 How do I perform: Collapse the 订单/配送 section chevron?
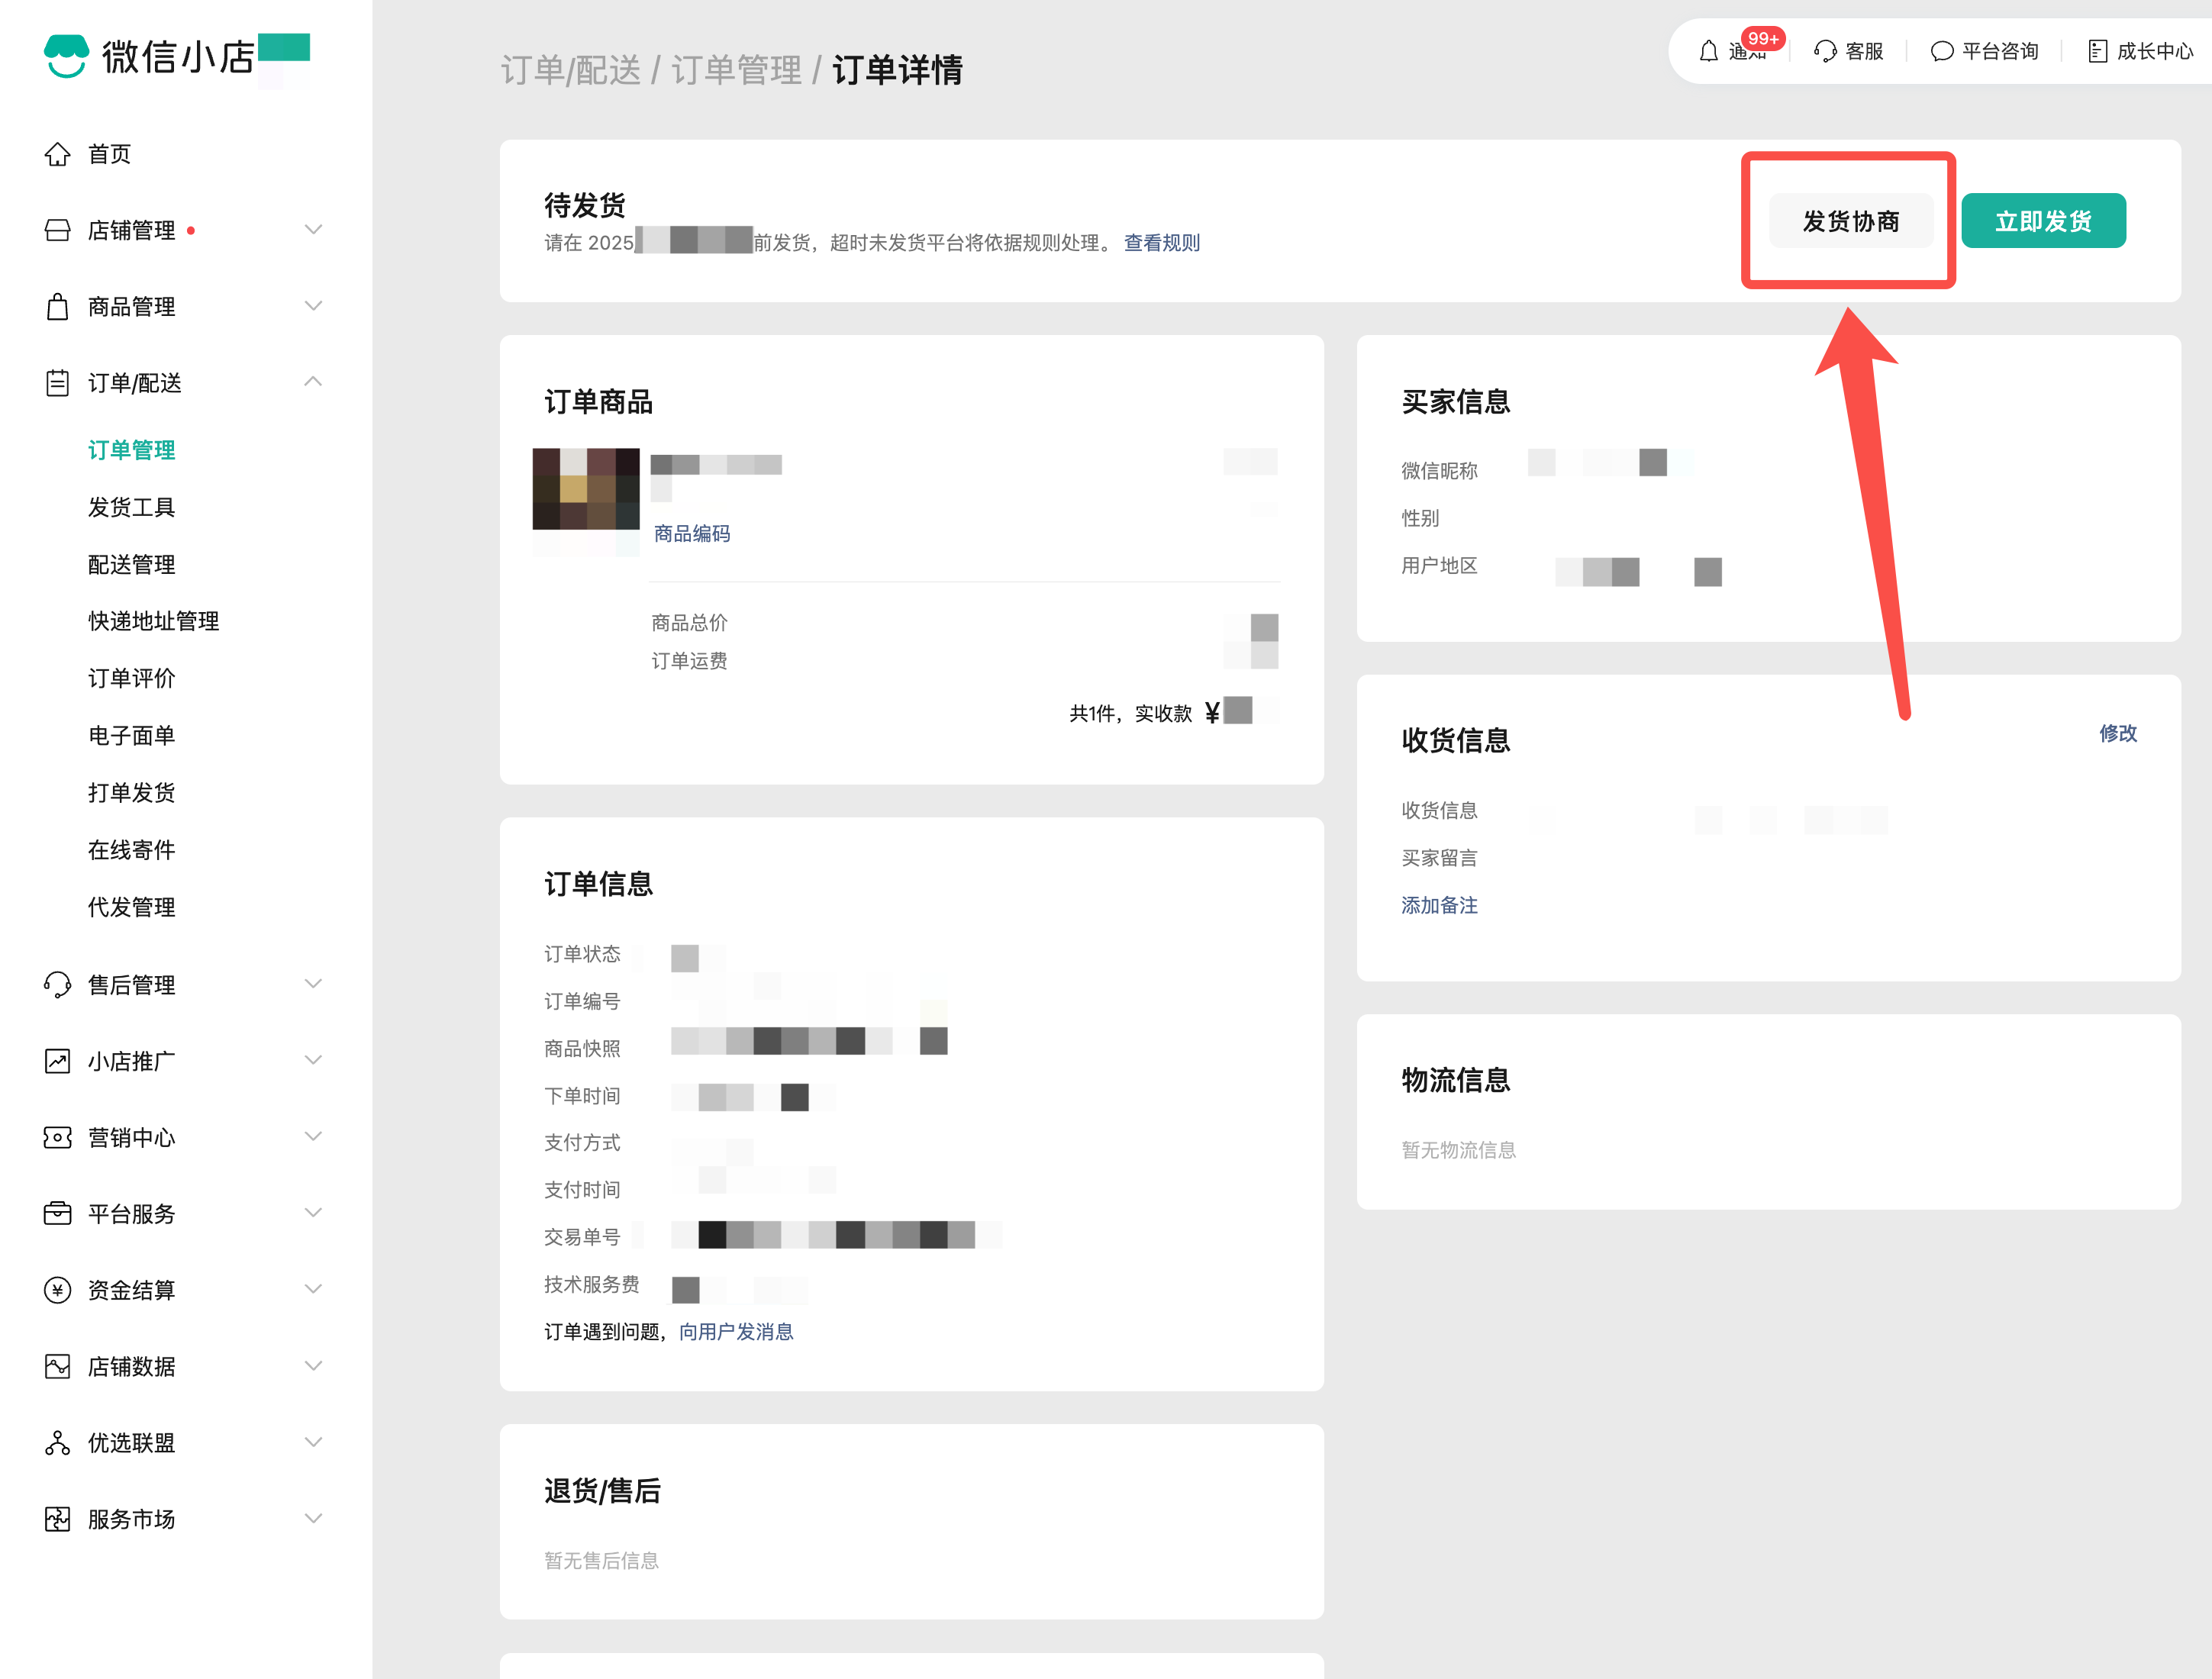[x=313, y=382]
